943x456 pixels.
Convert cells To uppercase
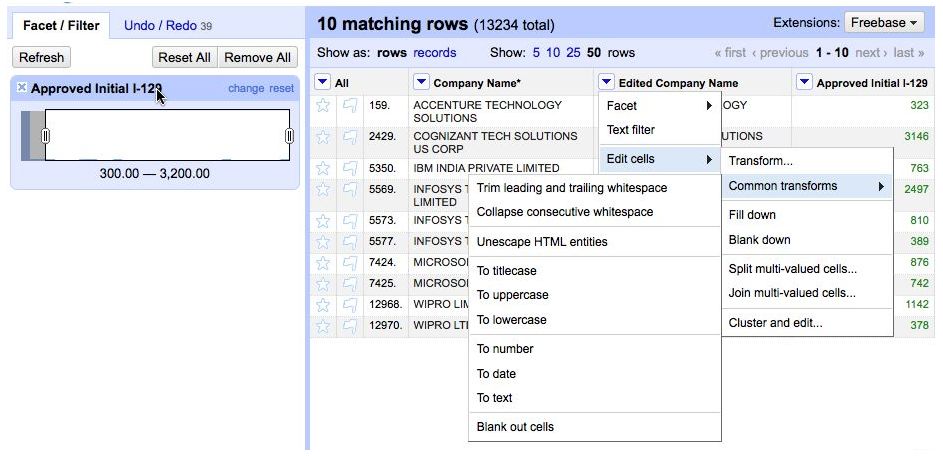click(594, 295)
